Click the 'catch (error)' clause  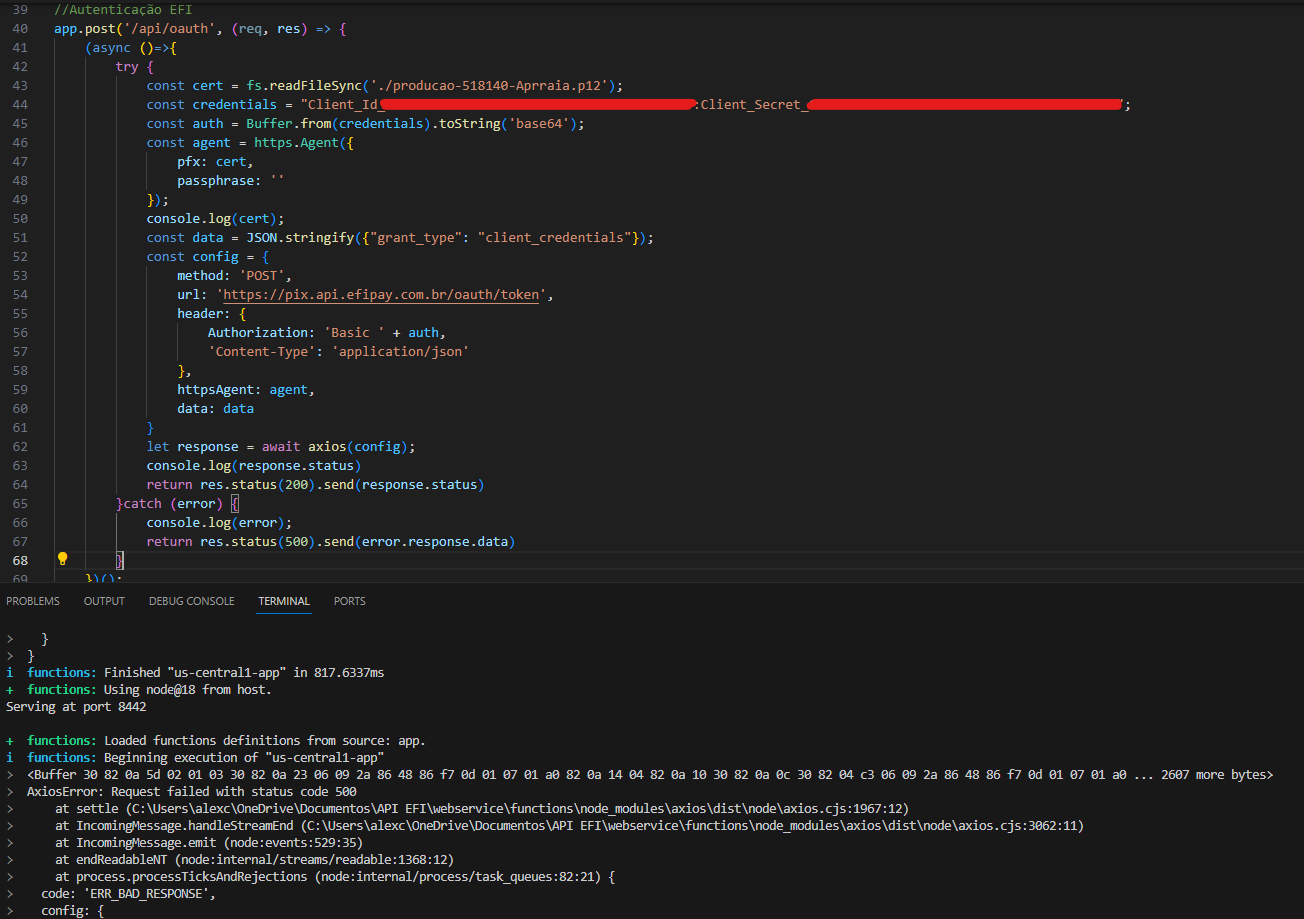coord(173,504)
